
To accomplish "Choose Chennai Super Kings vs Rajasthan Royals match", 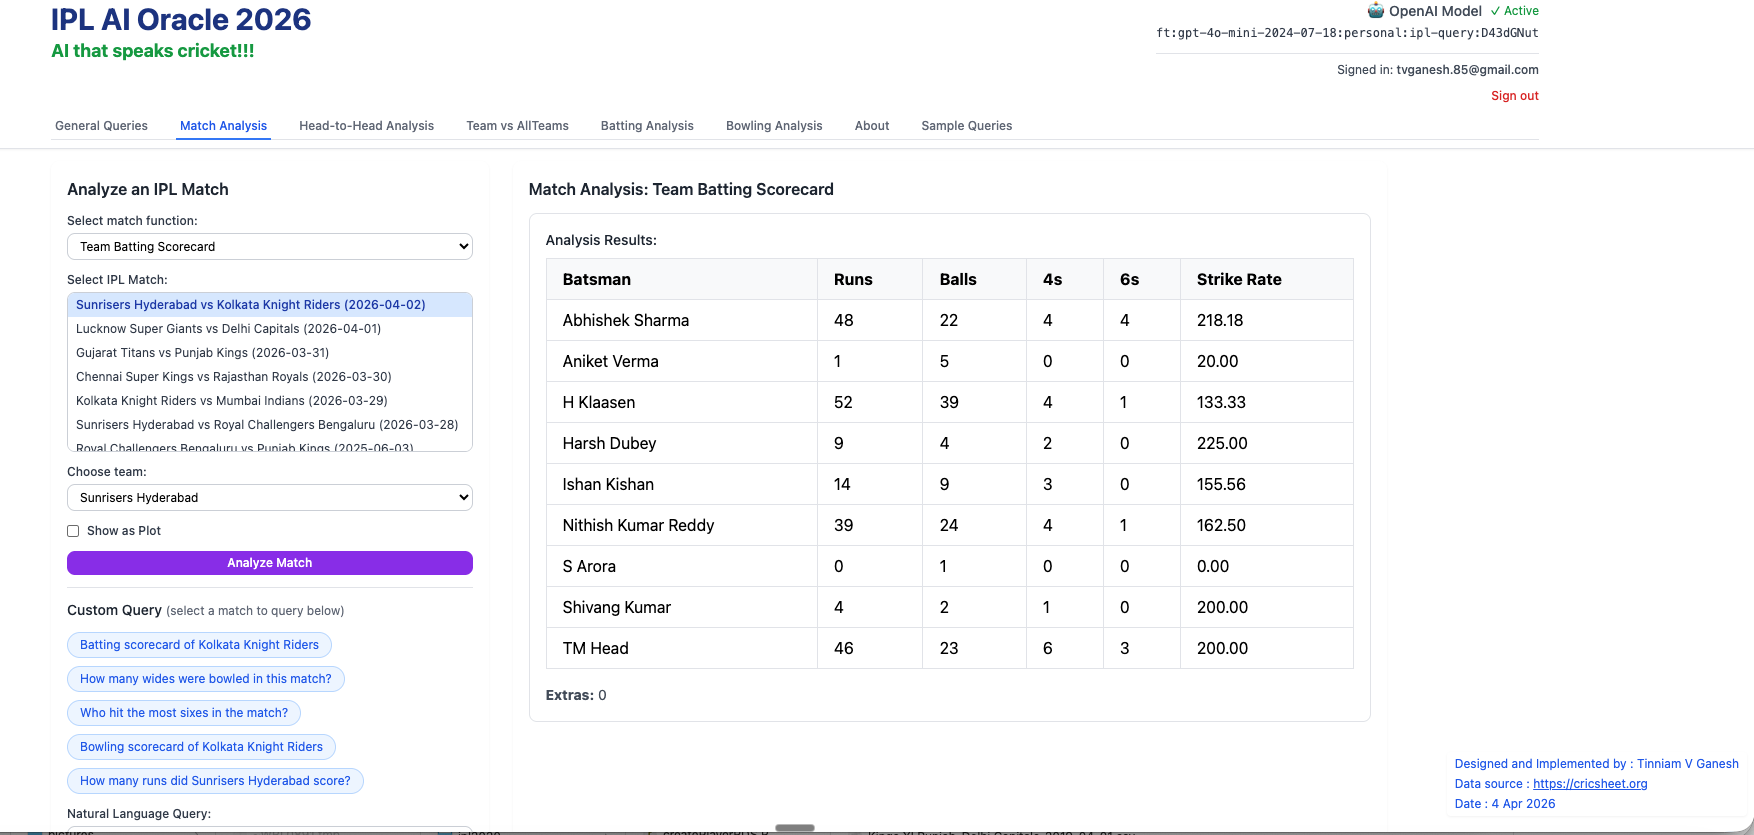I will [233, 377].
